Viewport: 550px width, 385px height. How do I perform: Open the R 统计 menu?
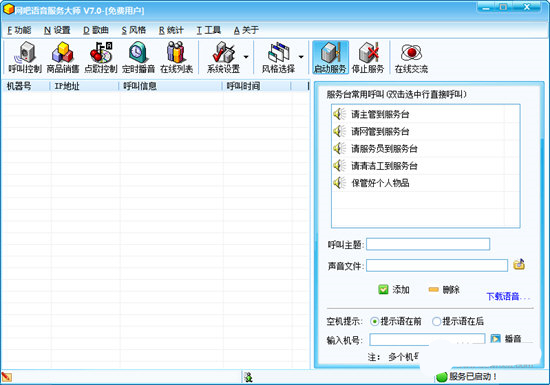pyautogui.click(x=171, y=31)
